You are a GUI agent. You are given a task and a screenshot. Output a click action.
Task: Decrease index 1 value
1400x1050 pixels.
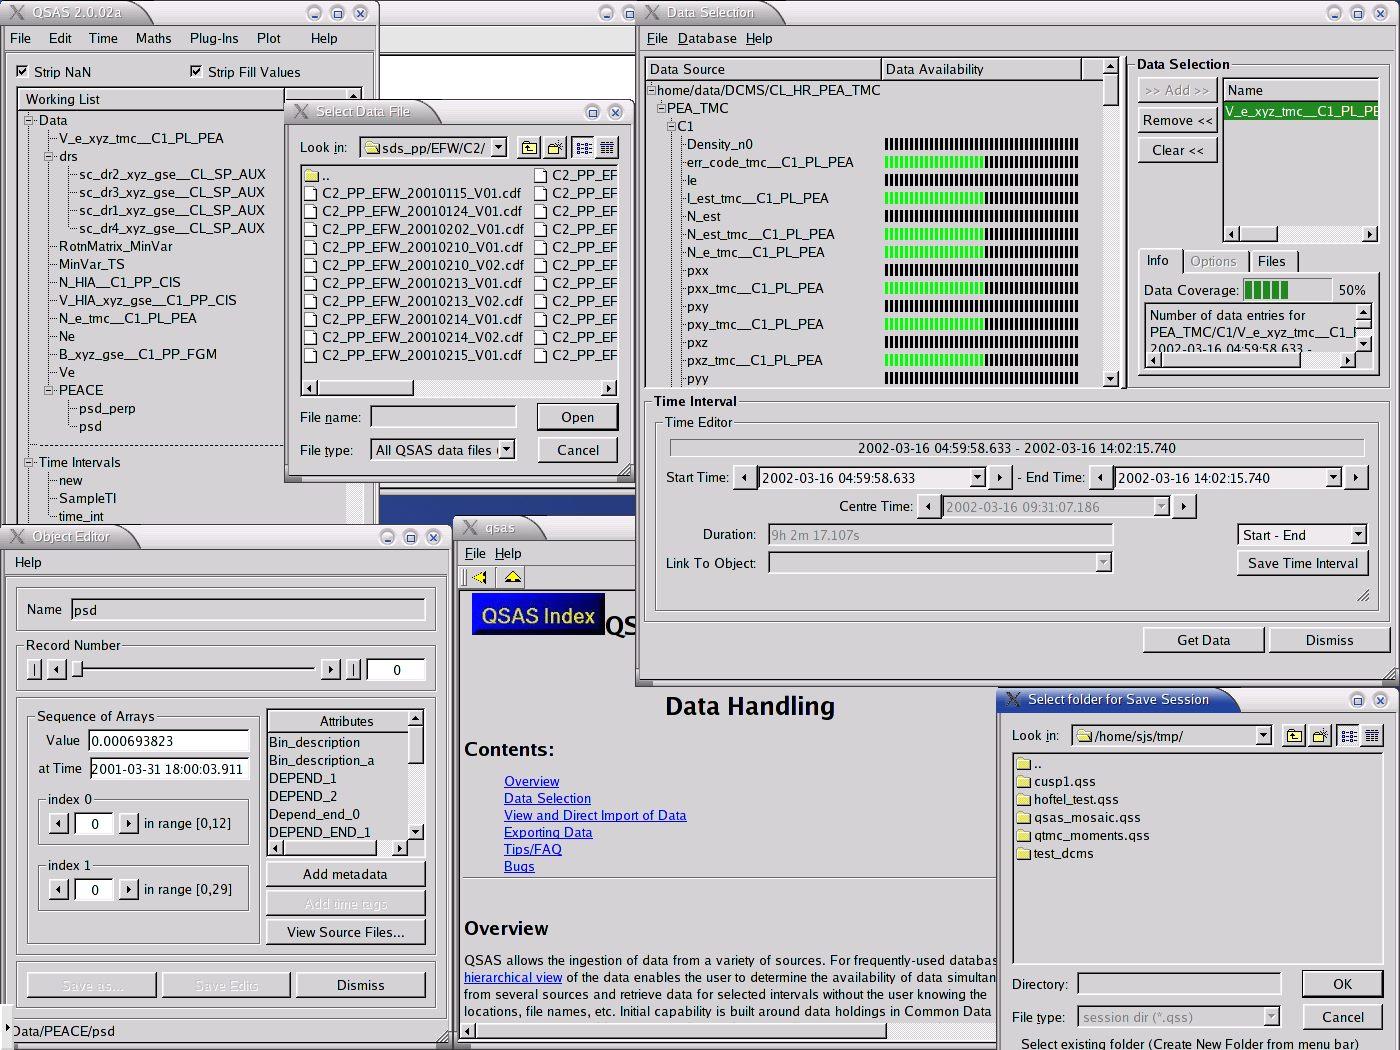[59, 889]
